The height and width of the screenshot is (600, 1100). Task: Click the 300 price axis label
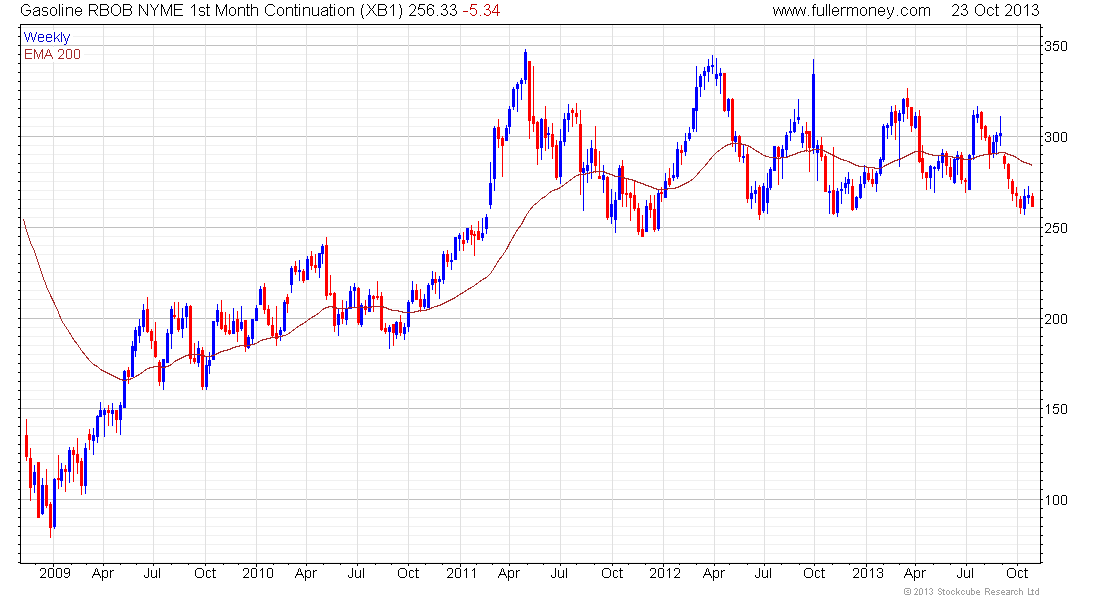(1057, 137)
